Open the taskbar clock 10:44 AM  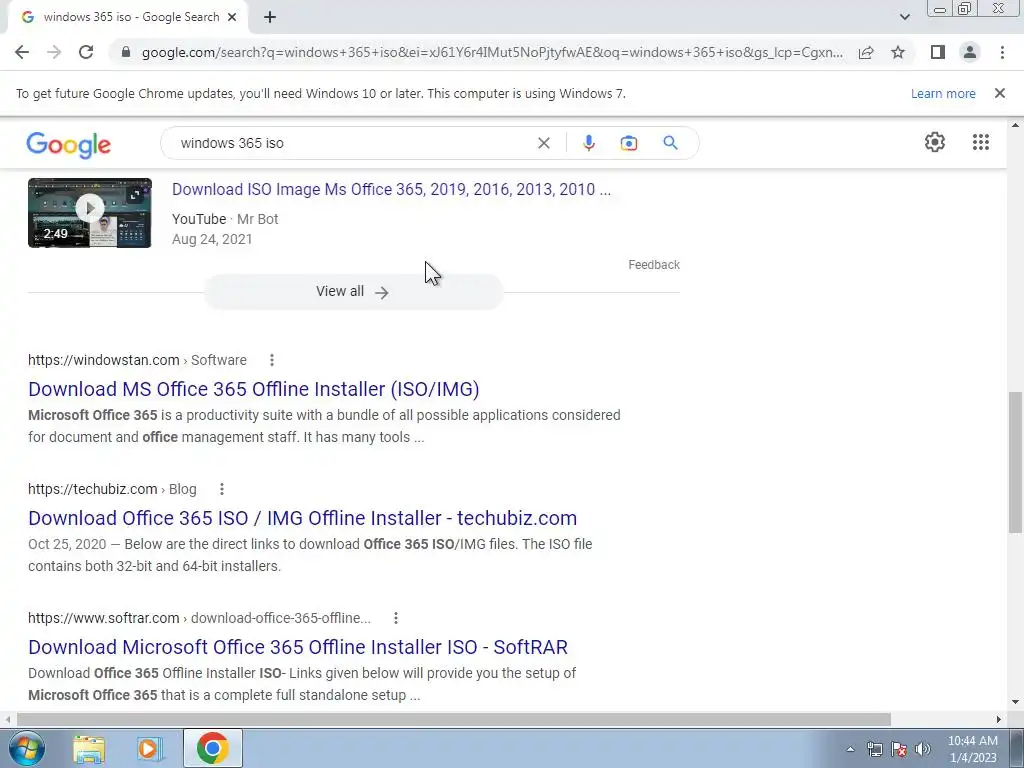(972, 749)
